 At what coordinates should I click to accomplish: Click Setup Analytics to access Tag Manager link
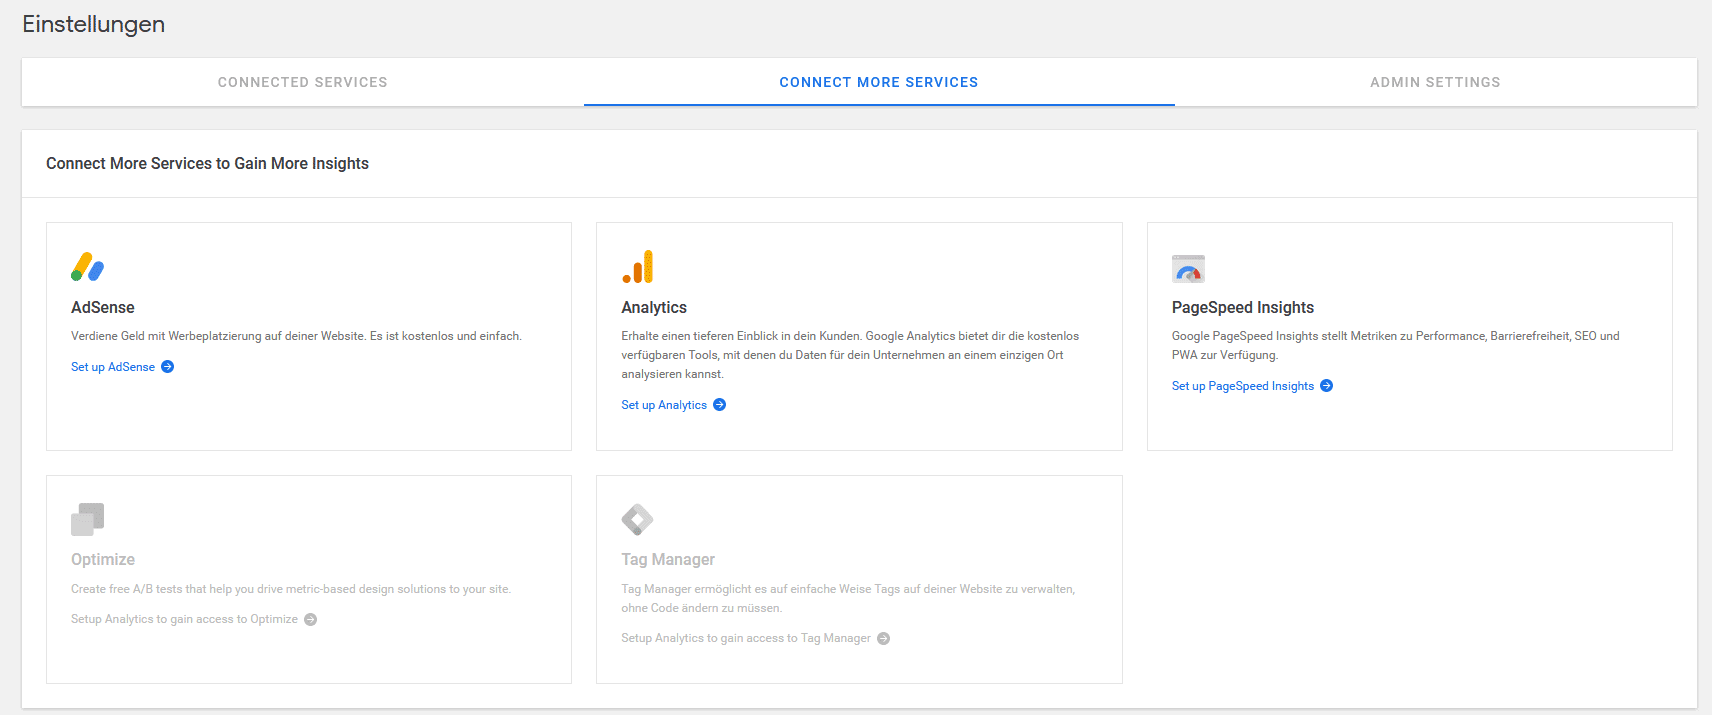746,638
